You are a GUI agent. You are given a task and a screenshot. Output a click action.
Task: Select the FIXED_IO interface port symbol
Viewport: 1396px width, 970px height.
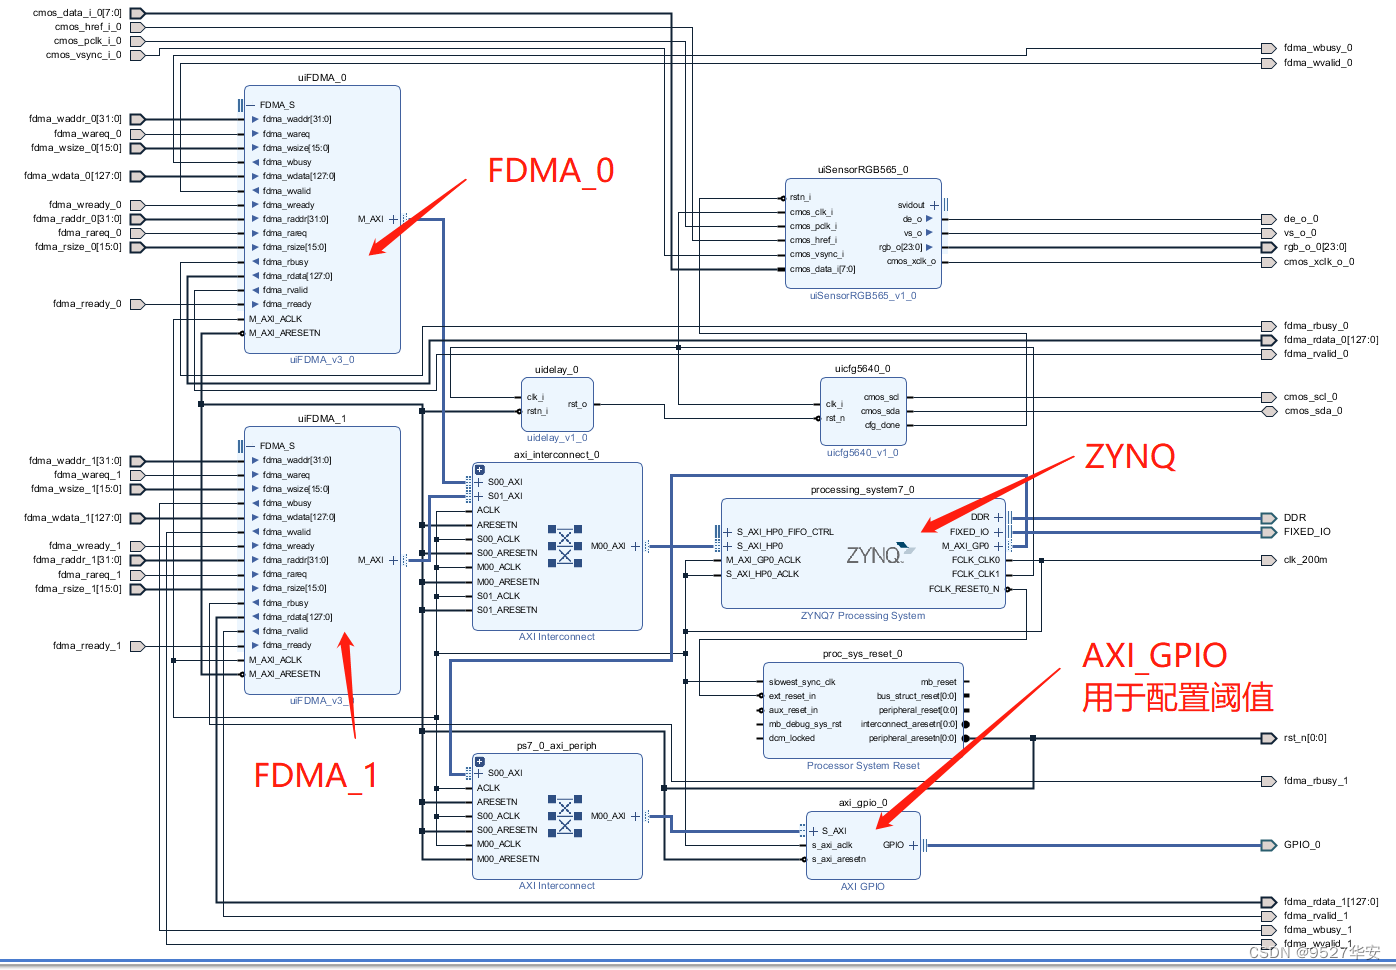(x=1268, y=532)
